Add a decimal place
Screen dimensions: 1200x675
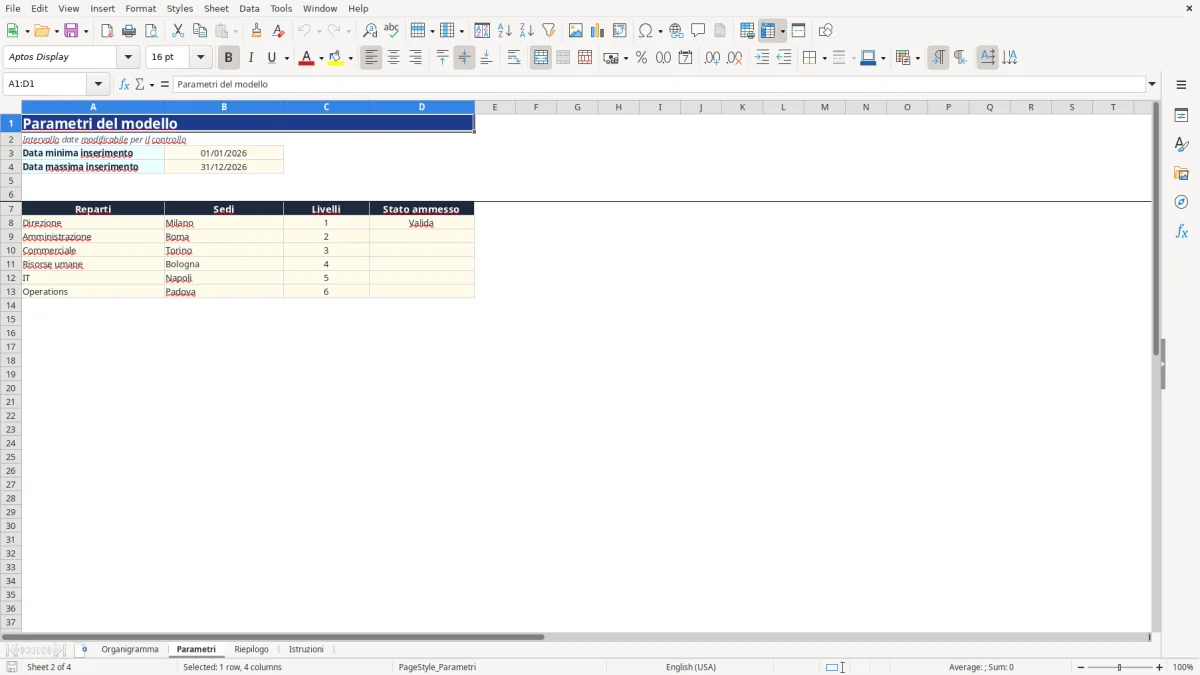click(712, 58)
